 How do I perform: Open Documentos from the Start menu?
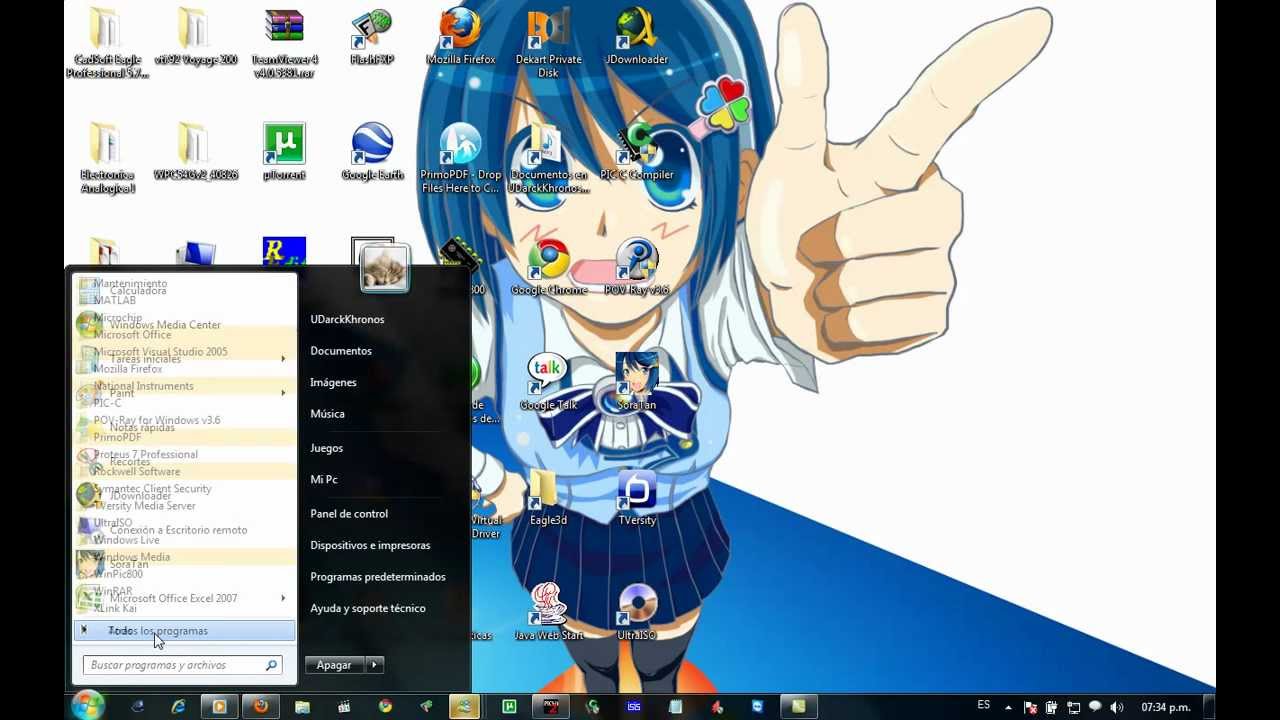point(341,351)
